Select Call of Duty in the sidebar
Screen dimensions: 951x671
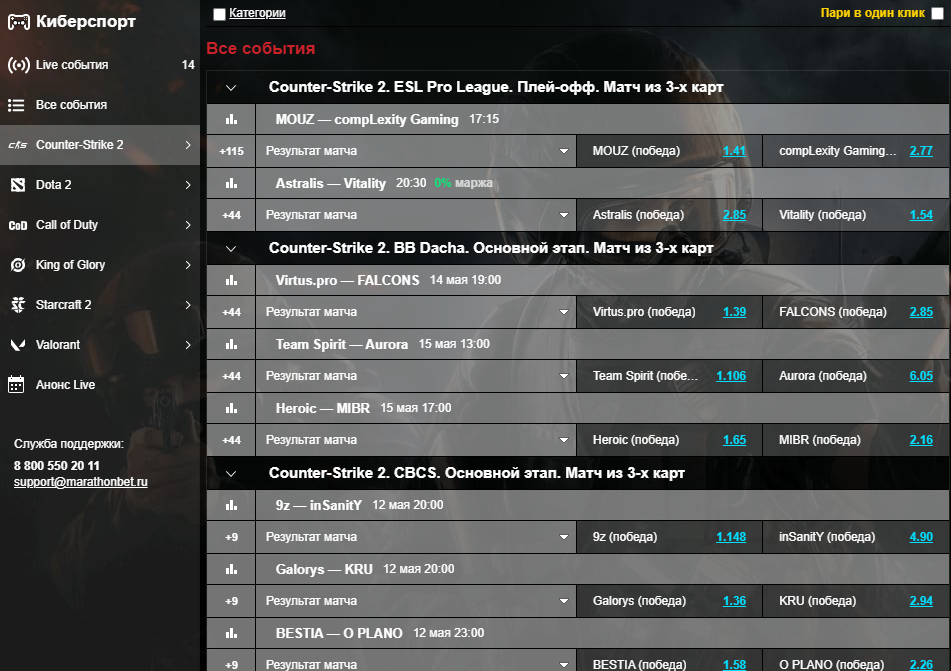coord(100,225)
